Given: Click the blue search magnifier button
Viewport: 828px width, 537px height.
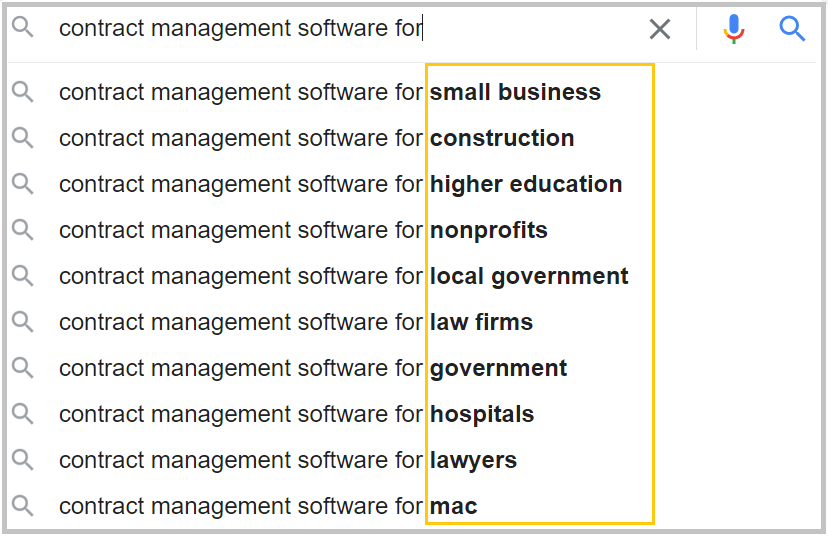Looking at the screenshot, I should click(x=792, y=29).
